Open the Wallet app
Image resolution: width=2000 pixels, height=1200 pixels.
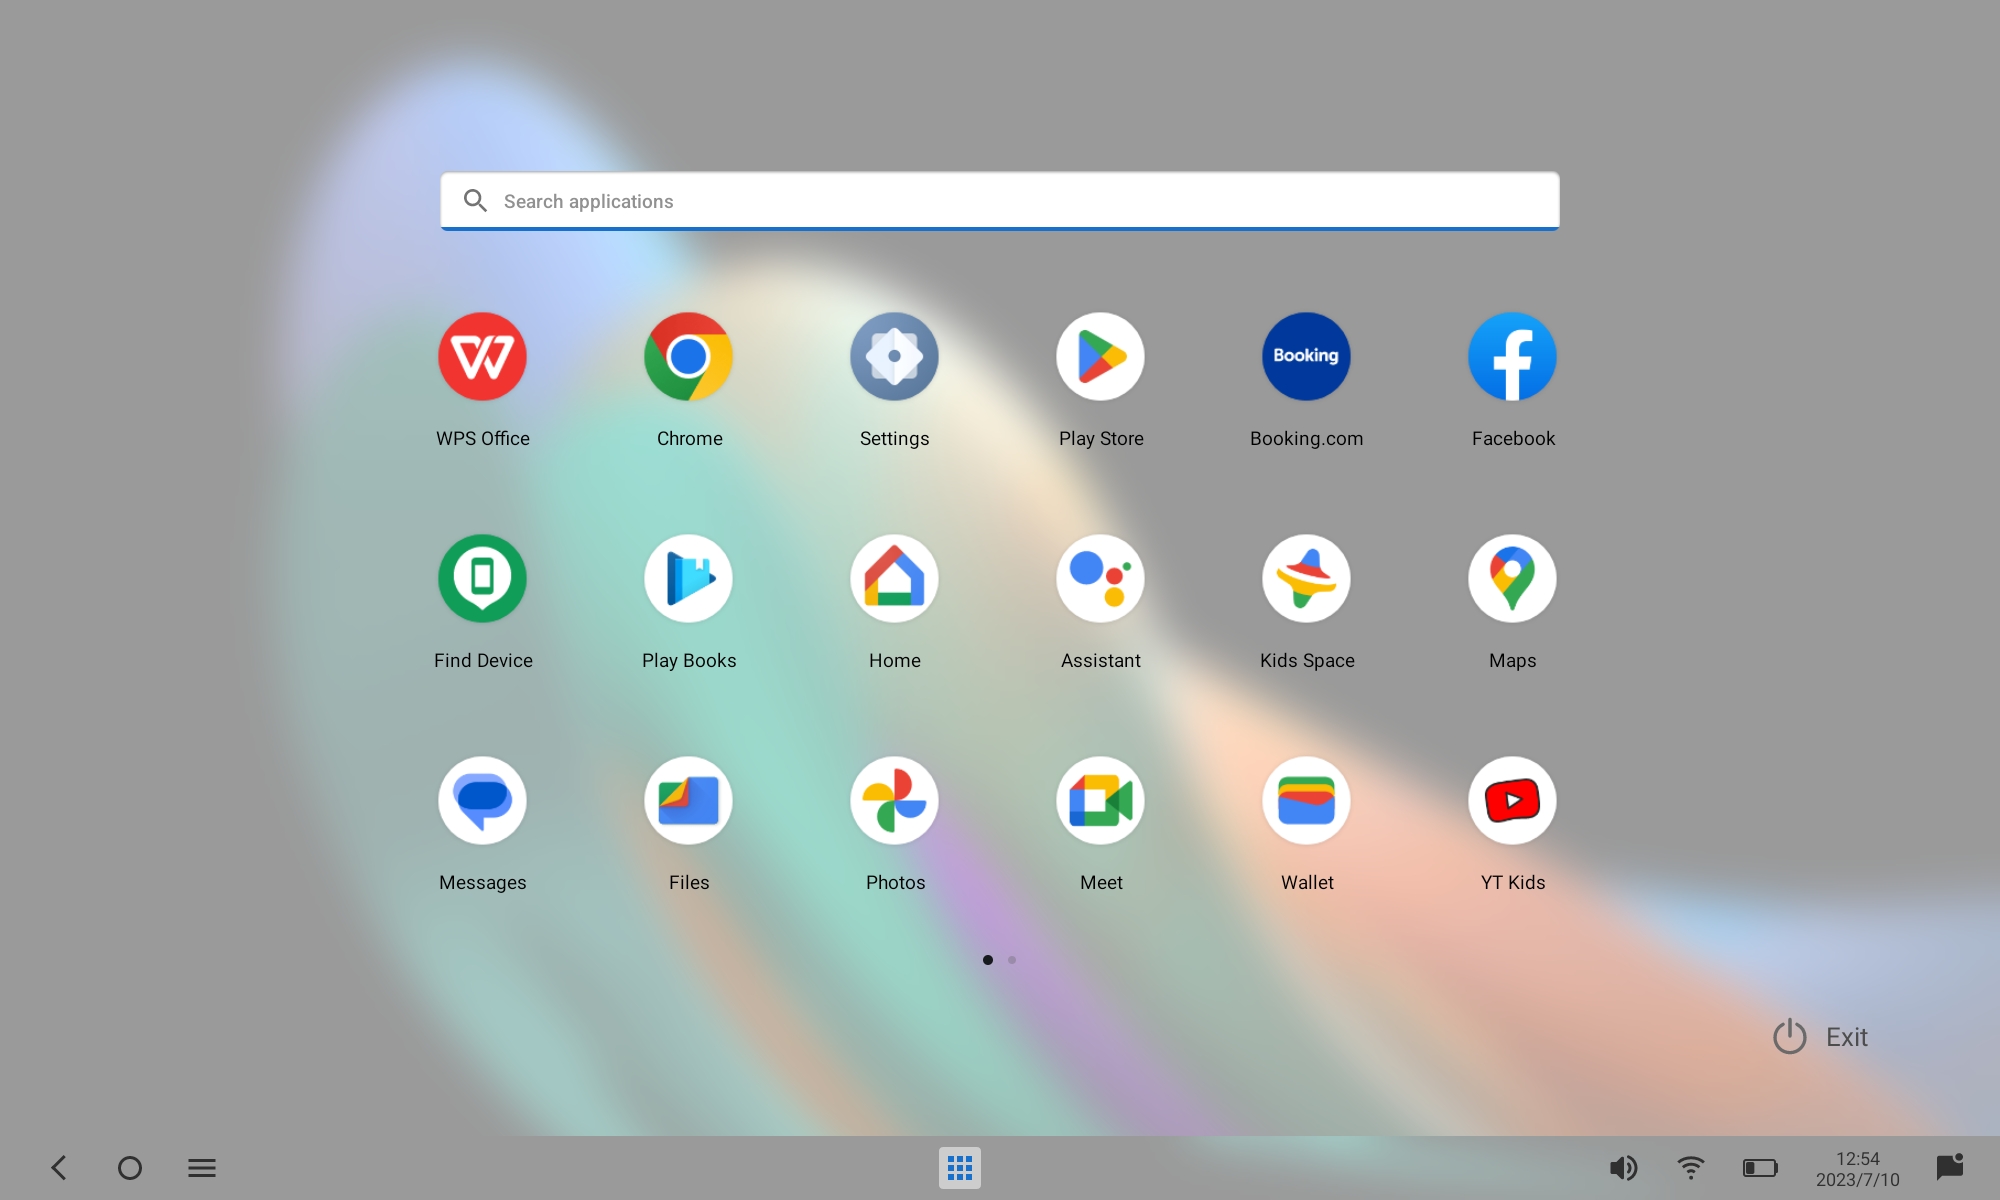pos(1306,801)
